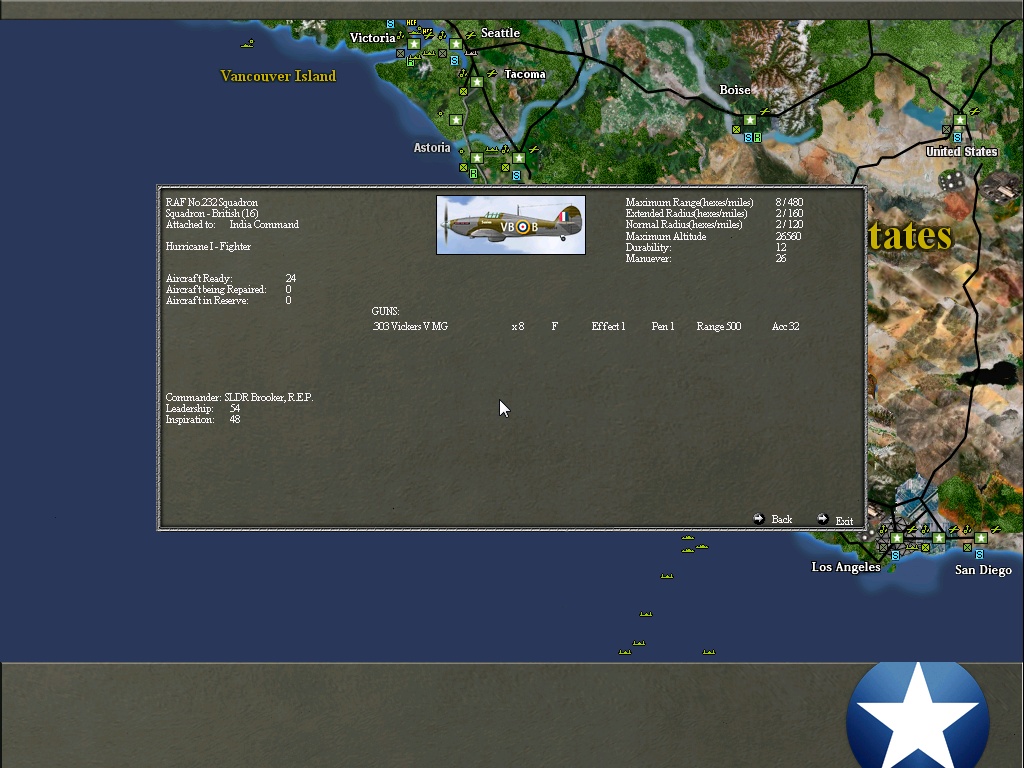This screenshot has height=768, width=1024.
Task: Click the Effect 1 gun stat
Action: point(608,327)
